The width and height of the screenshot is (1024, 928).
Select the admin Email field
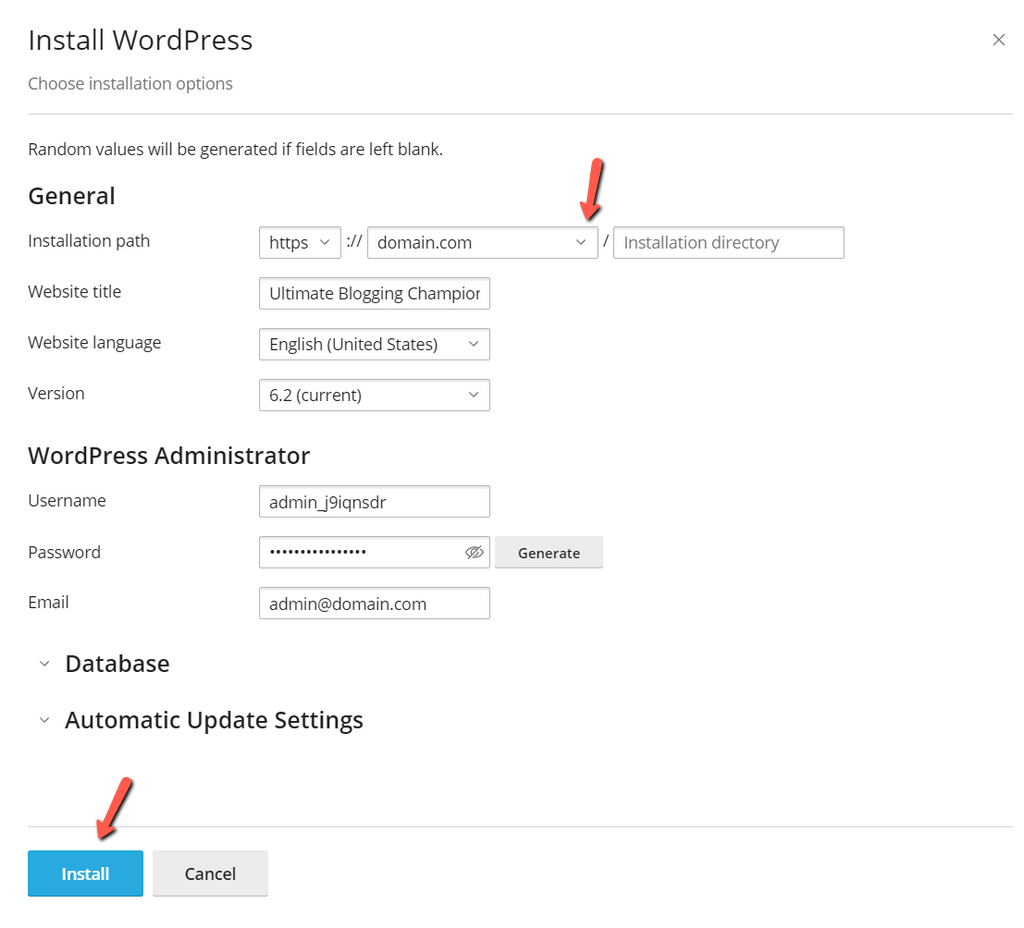pos(374,603)
